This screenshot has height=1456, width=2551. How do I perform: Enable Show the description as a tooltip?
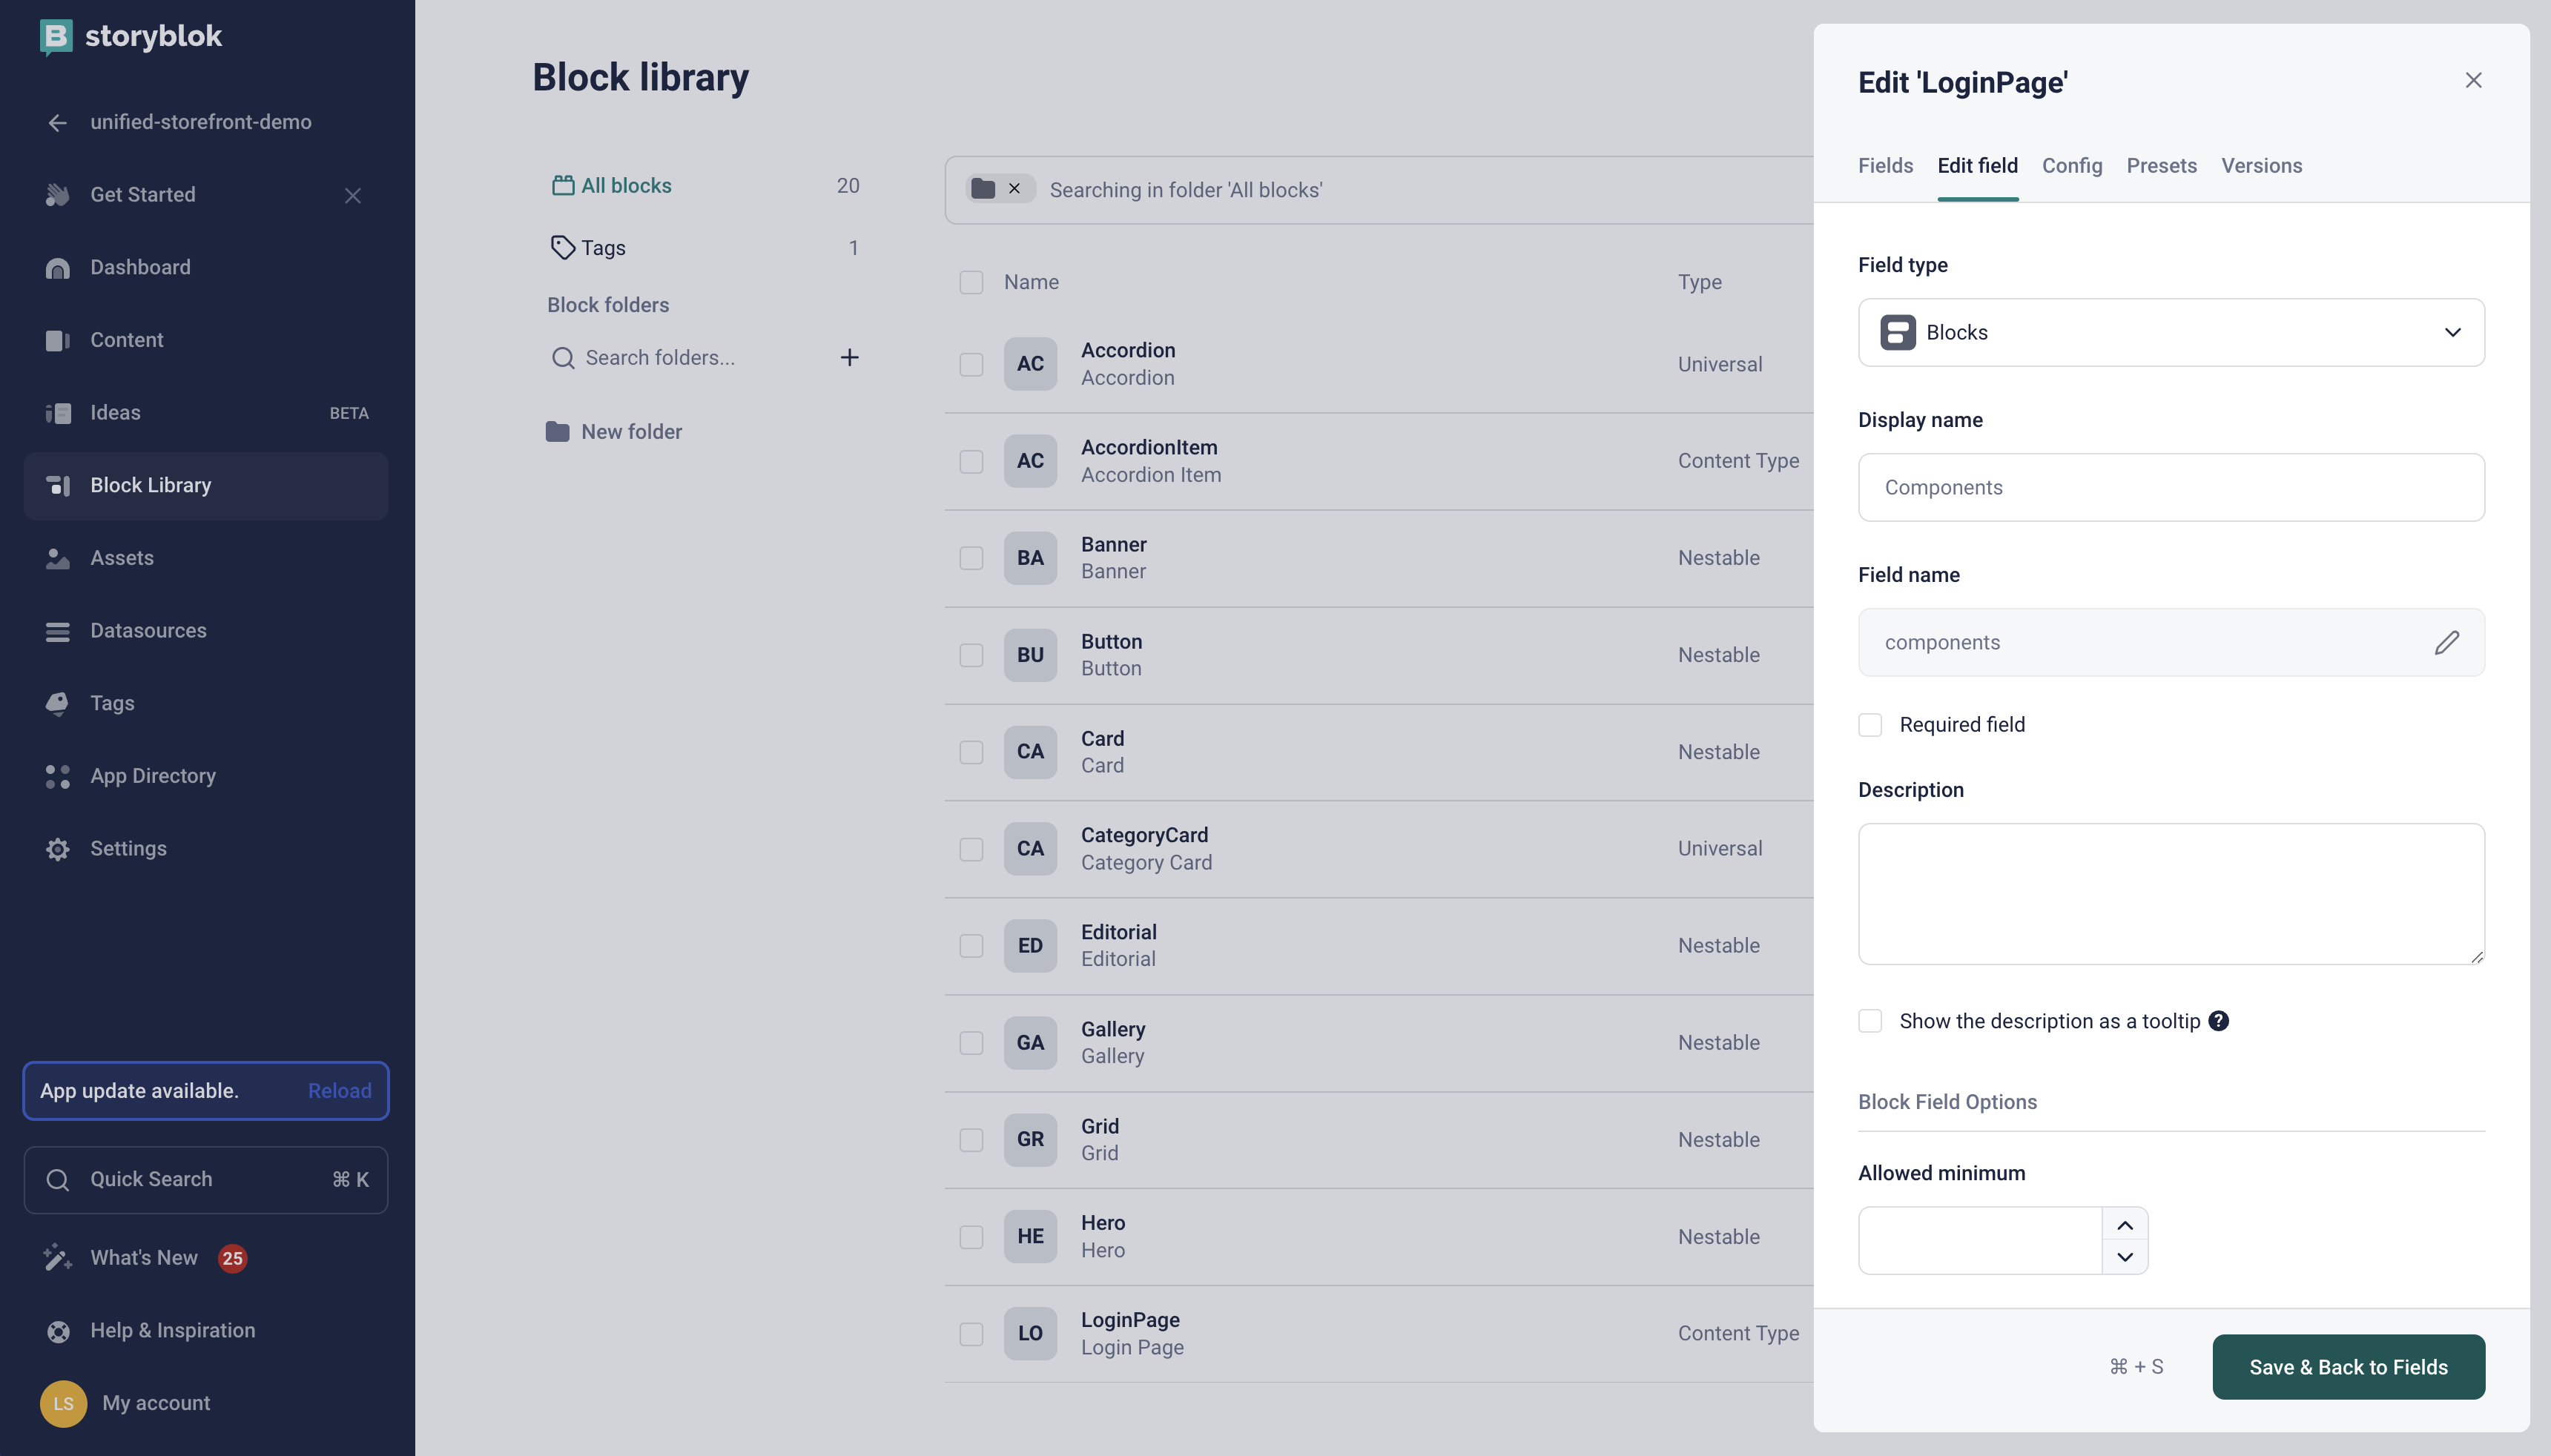1869,1021
